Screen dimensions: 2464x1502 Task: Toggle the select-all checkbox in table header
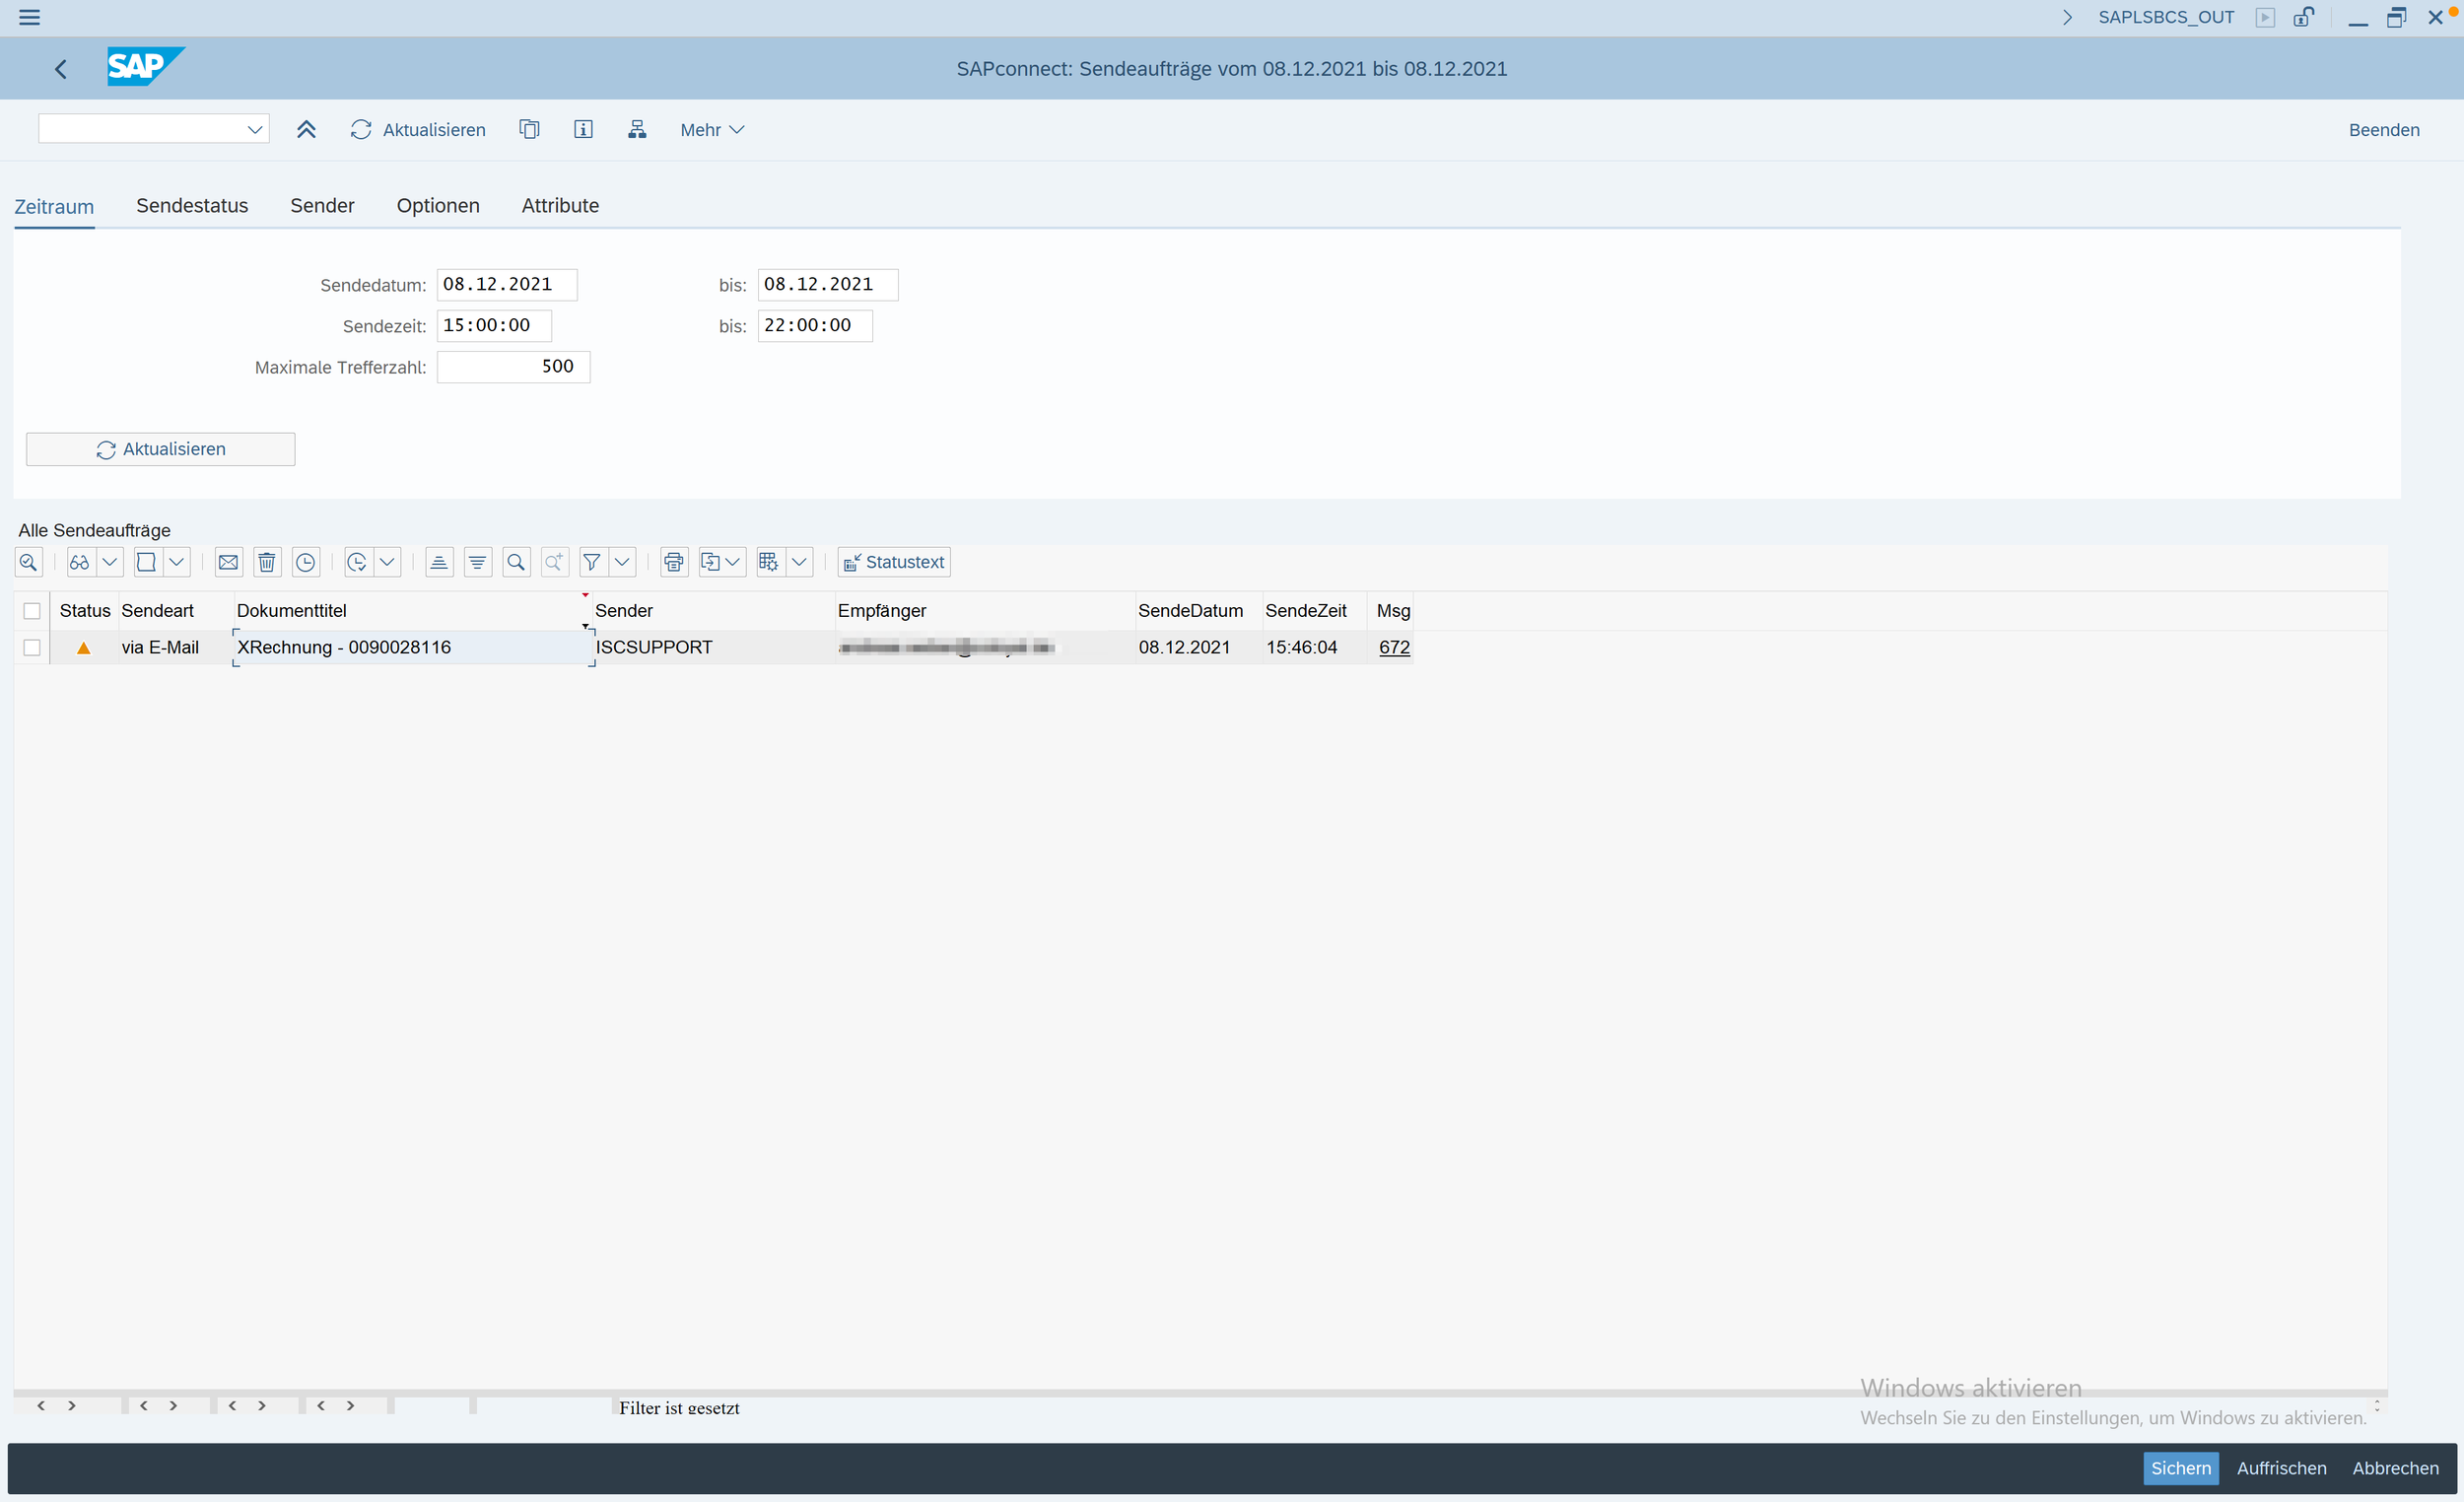[x=32, y=611]
